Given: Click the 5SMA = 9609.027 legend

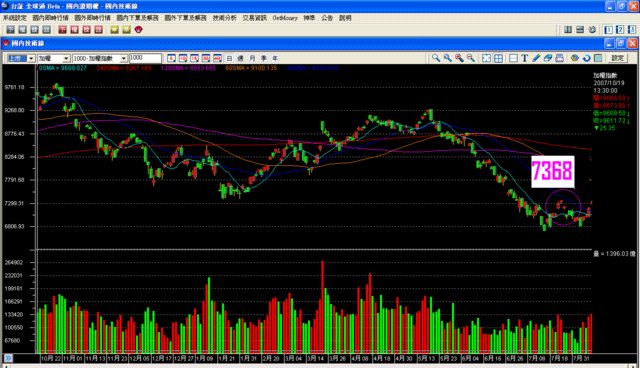Looking at the screenshot, I should pos(63,68).
